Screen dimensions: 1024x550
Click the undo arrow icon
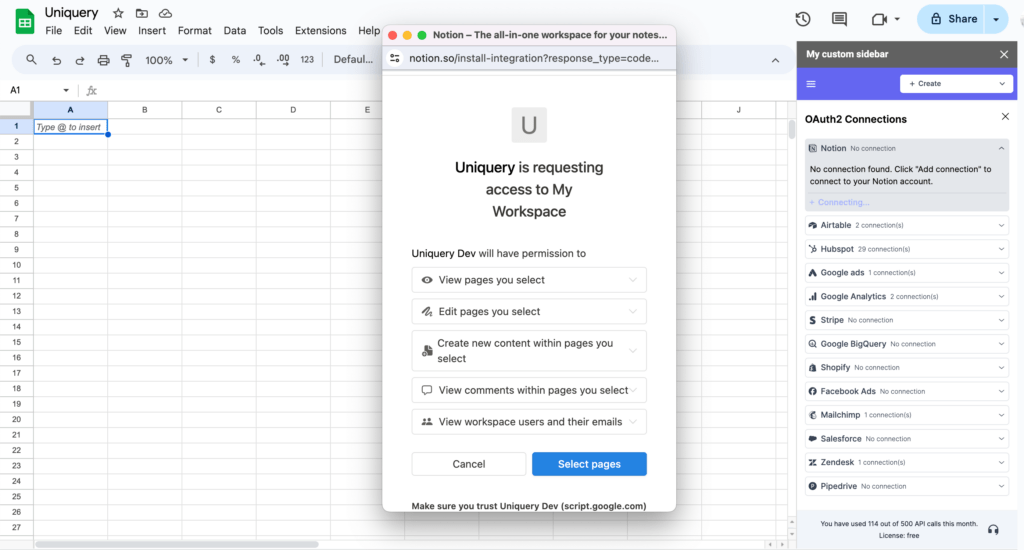pos(56,60)
